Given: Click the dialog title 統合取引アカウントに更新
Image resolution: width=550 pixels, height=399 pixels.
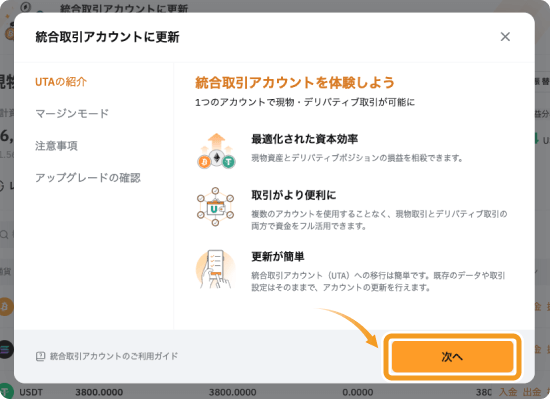Looking at the screenshot, I should coord(107,37).
